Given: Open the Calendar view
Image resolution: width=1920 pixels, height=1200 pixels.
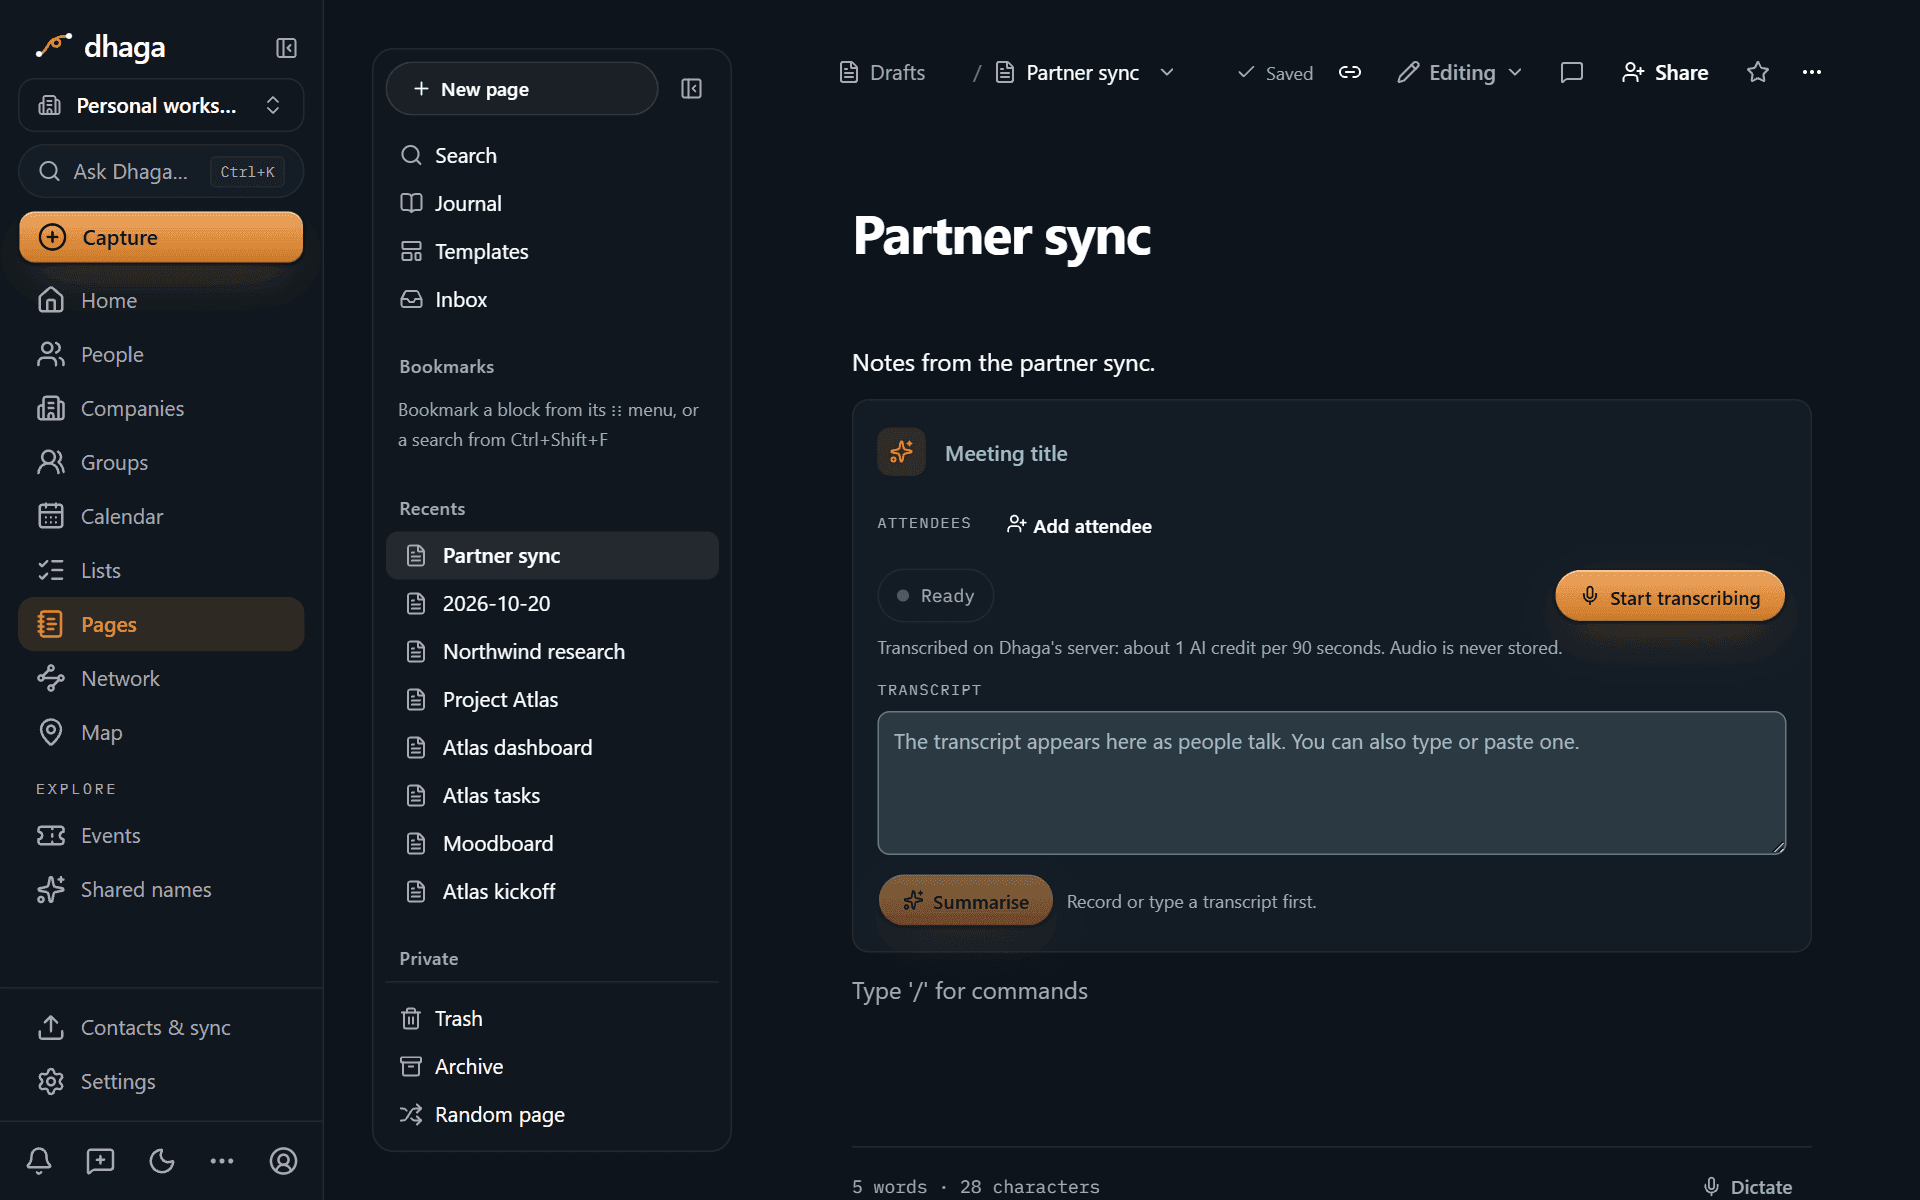Looking at the screenshot, I should pyautogui.click(x=161, y=516).
